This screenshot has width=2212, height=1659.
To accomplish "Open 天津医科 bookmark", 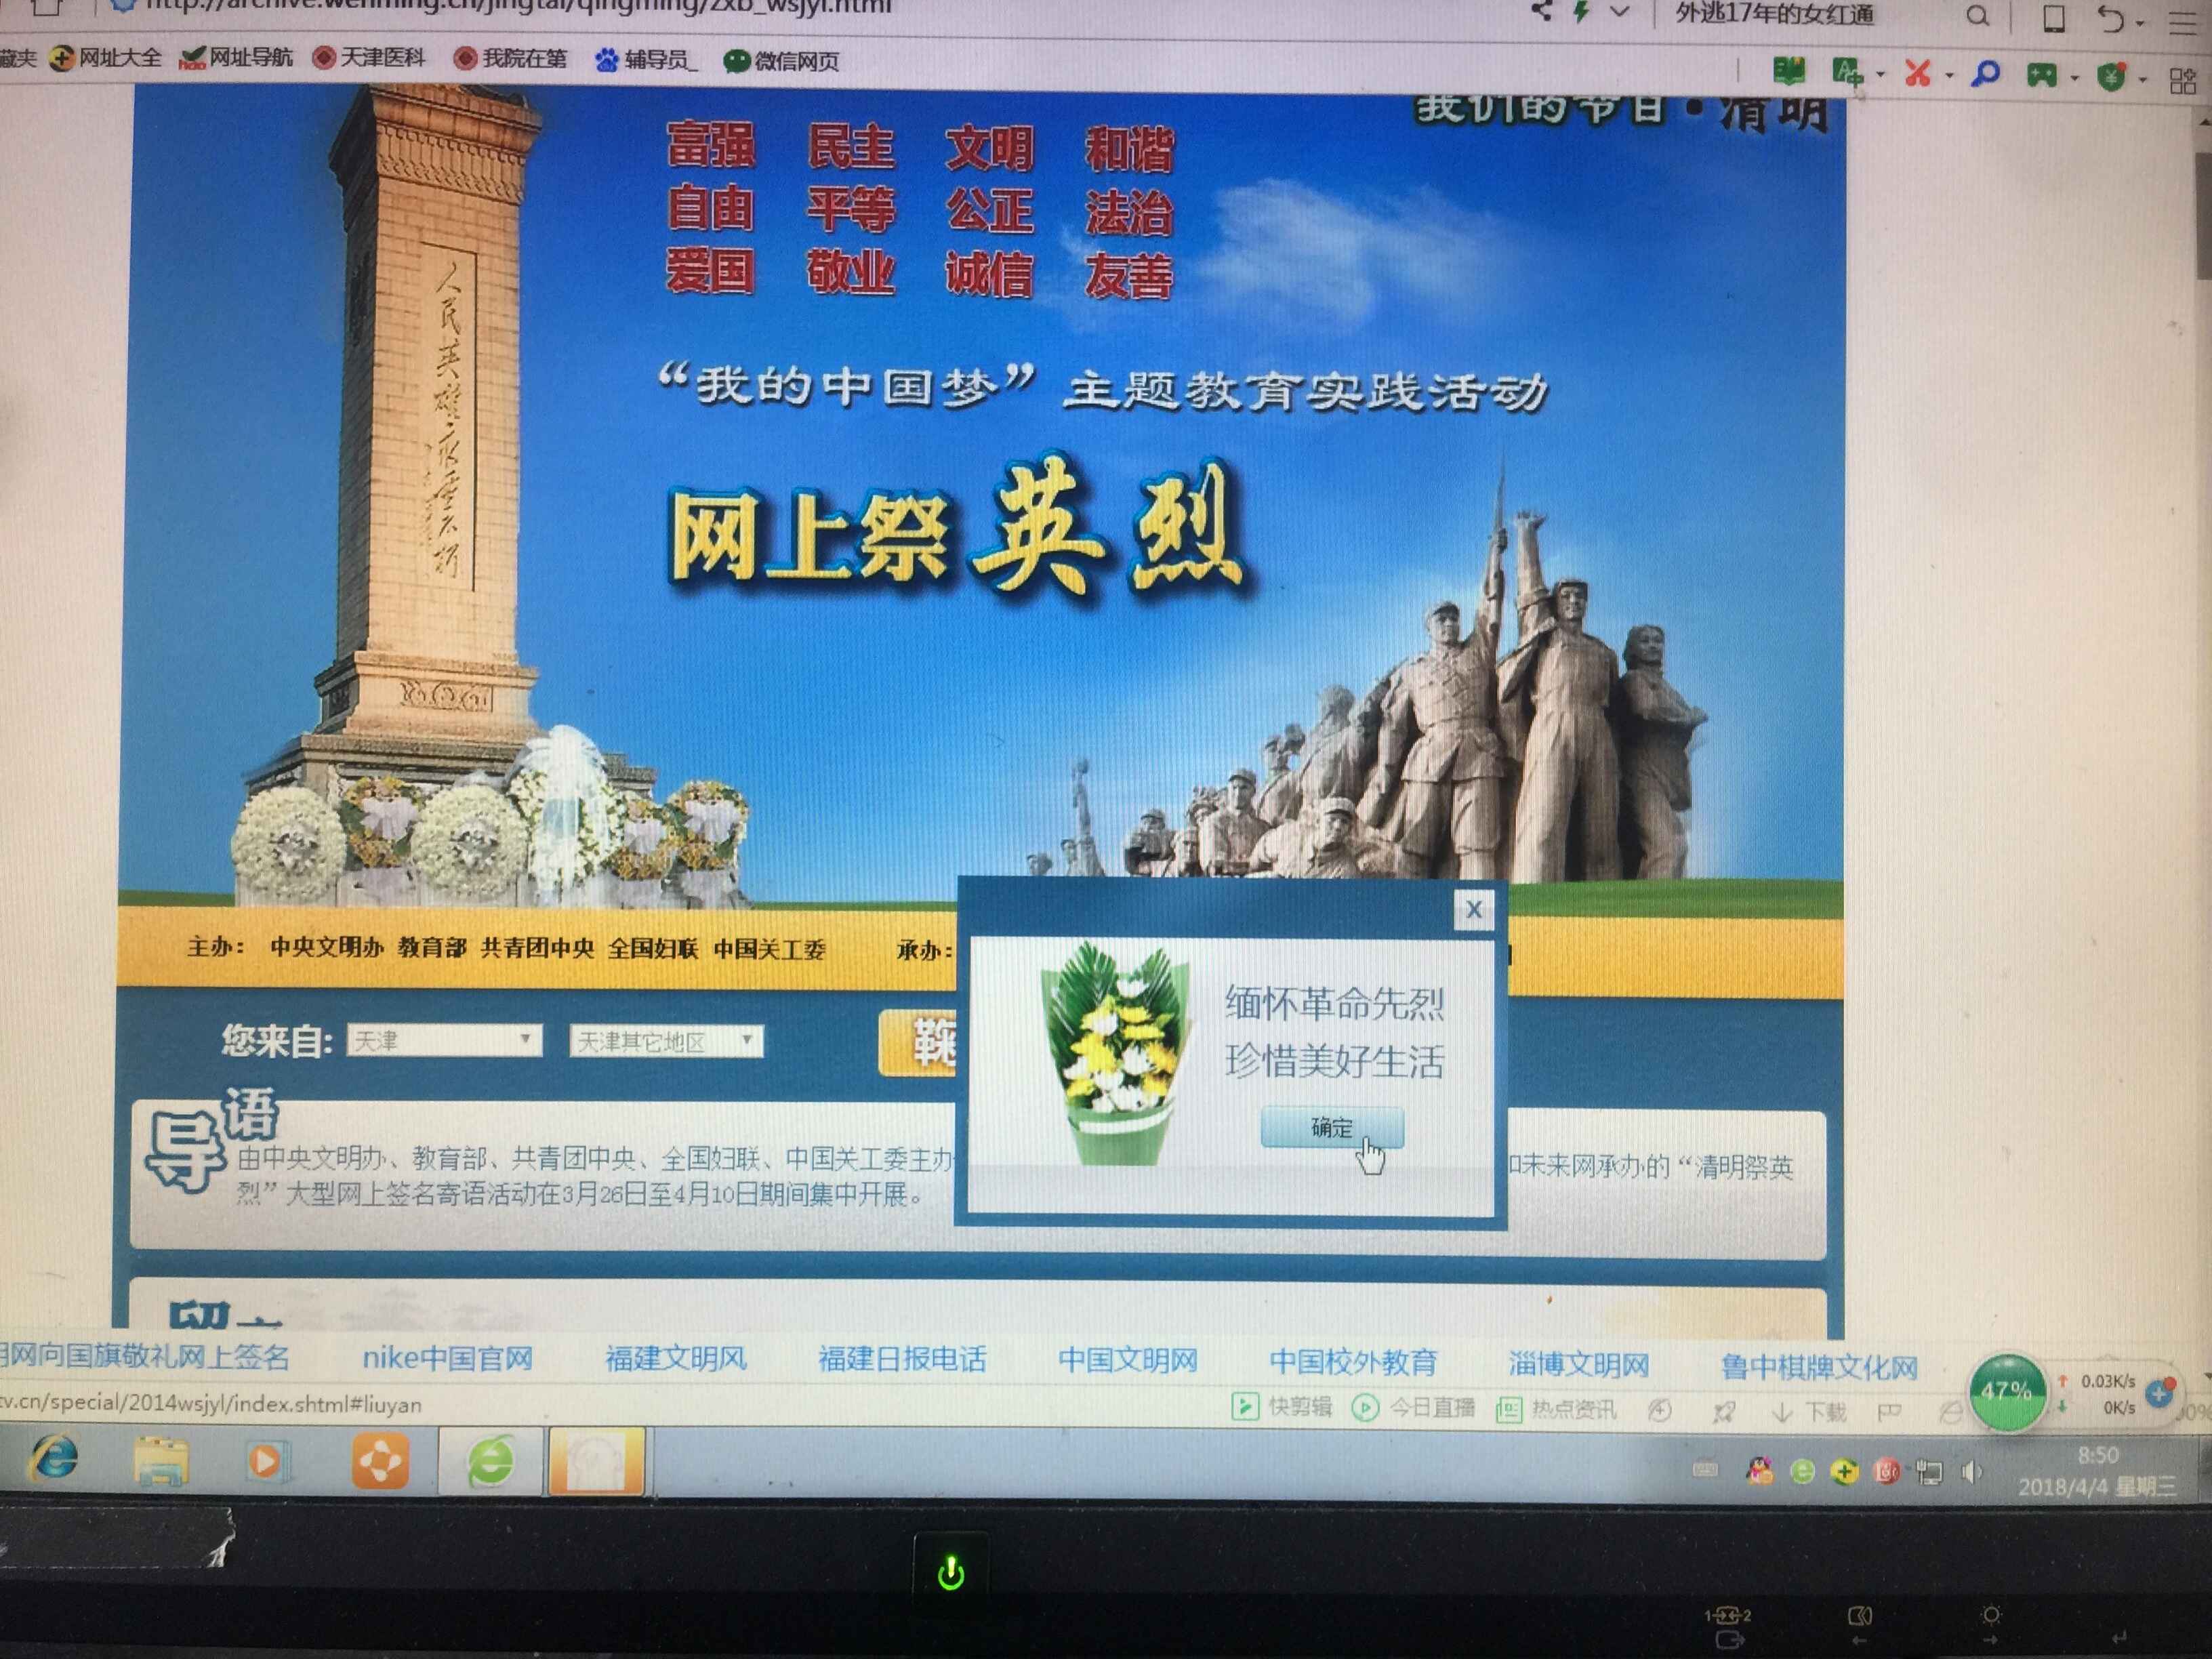I will [x=369, y=58].
